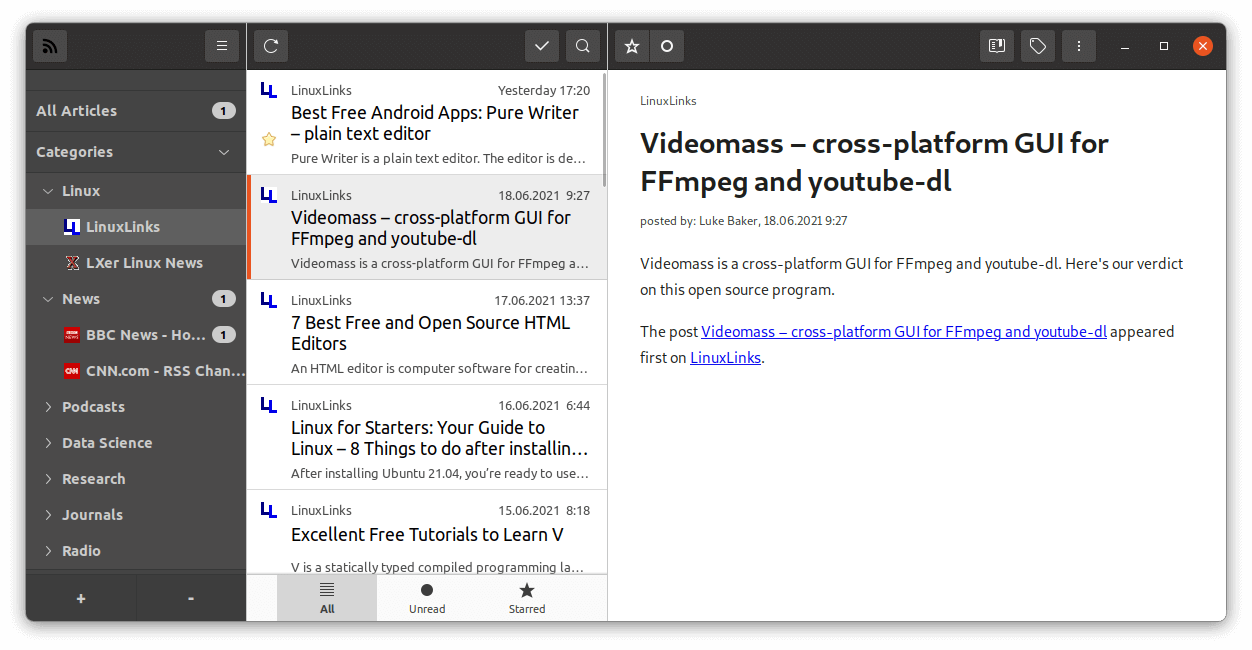Image resolution: width=1252 pixels, height=650 pixels.
Task: Click LinuxLinks icon on Pure Writer row
Action: pos(268,90)
